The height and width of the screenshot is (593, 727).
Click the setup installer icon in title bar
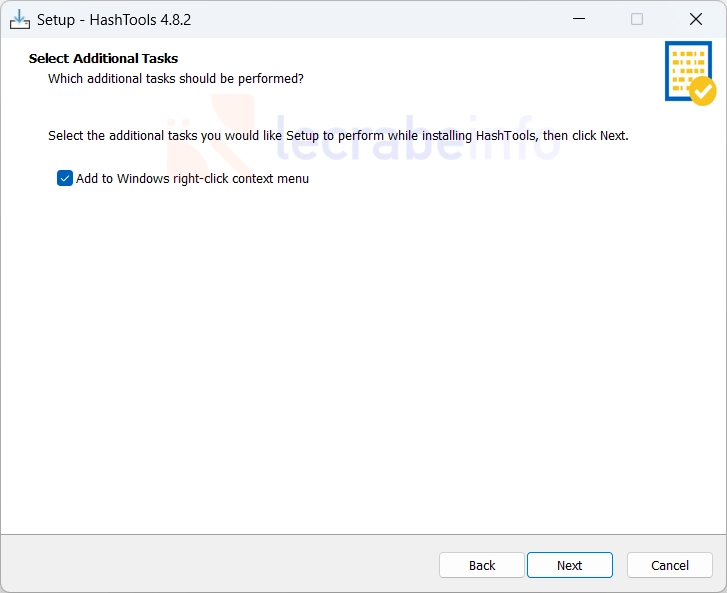(19, 19)
